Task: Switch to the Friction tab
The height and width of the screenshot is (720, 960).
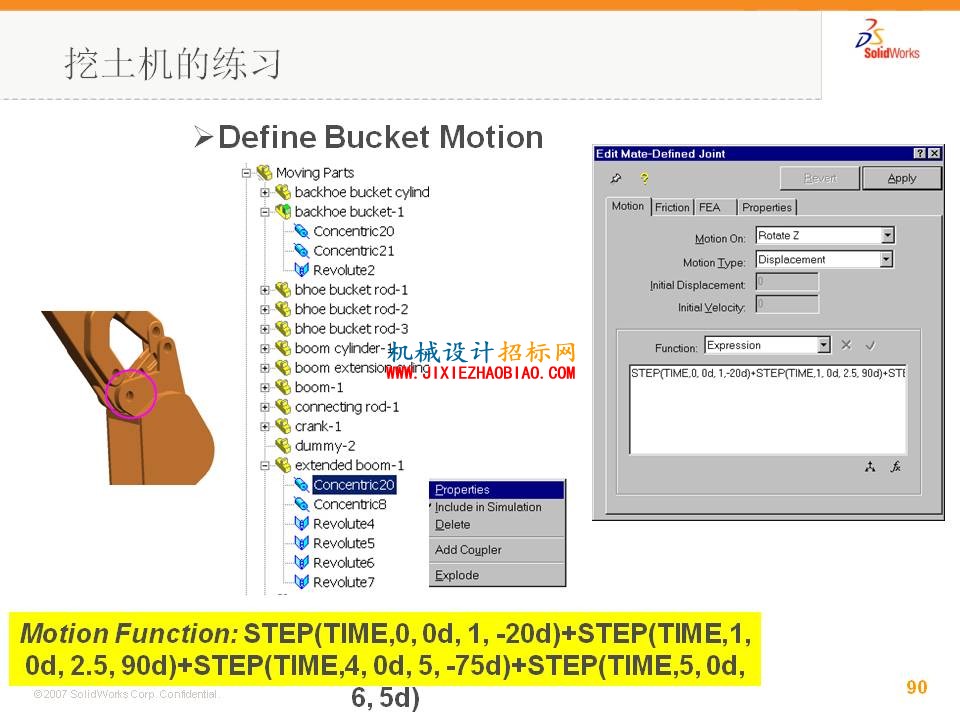Action: coord(672,208)
